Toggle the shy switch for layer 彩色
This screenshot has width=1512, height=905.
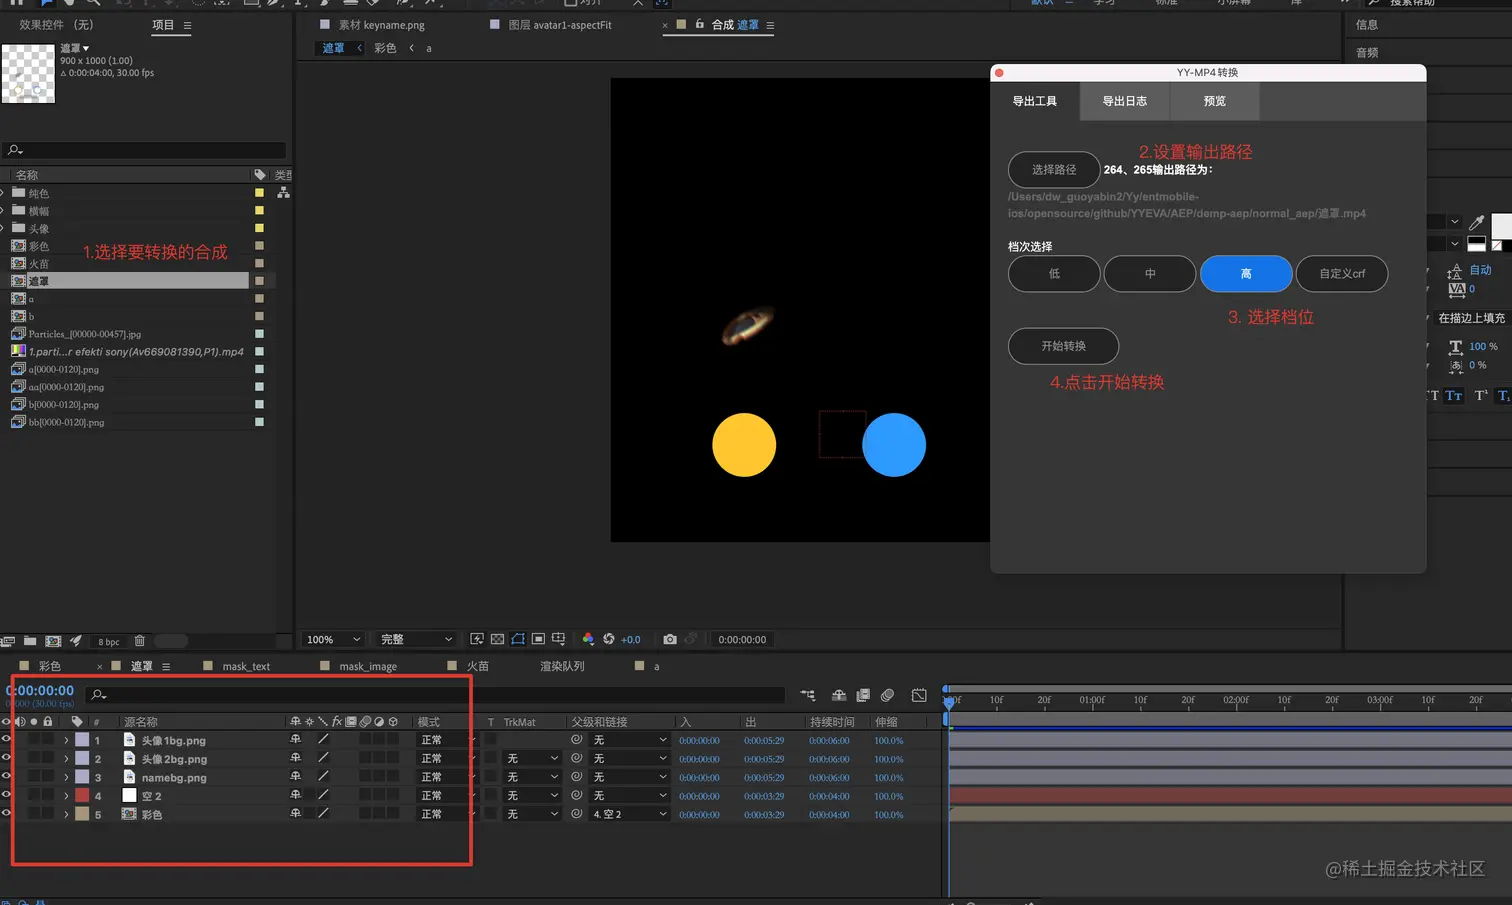click(295, 814)
